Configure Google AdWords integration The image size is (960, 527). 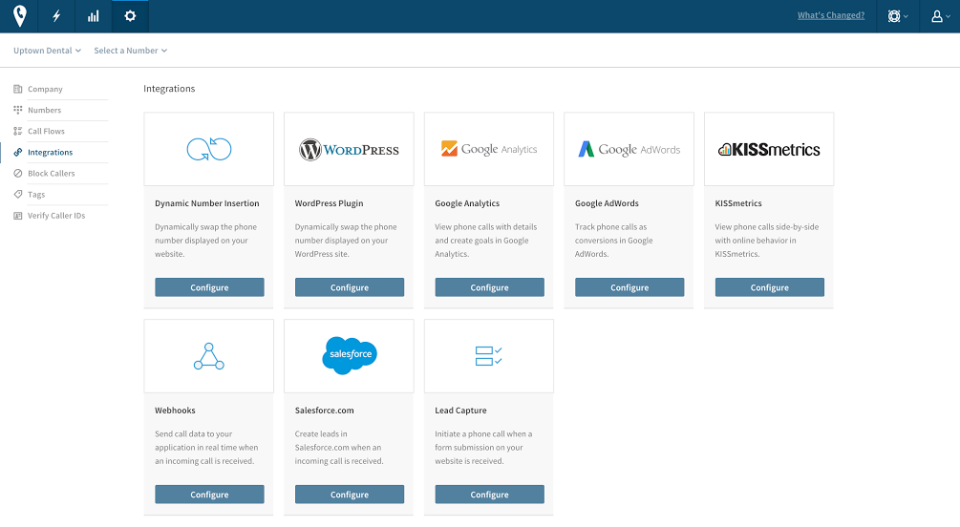[629, 287]
